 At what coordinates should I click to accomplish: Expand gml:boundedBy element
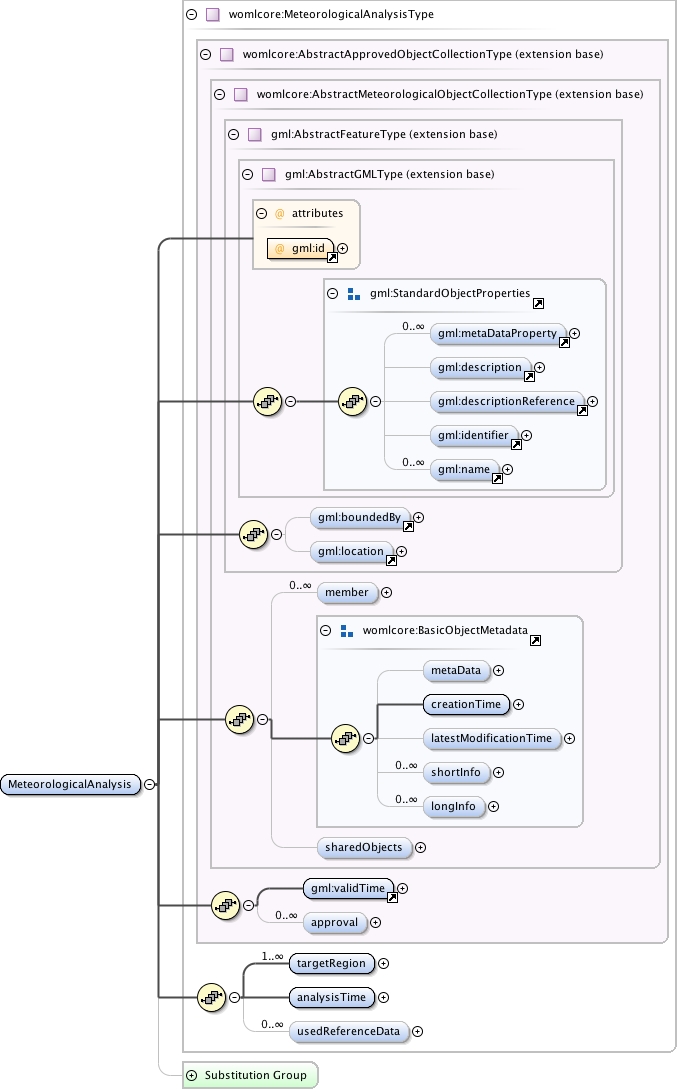(x=418, y=517)
